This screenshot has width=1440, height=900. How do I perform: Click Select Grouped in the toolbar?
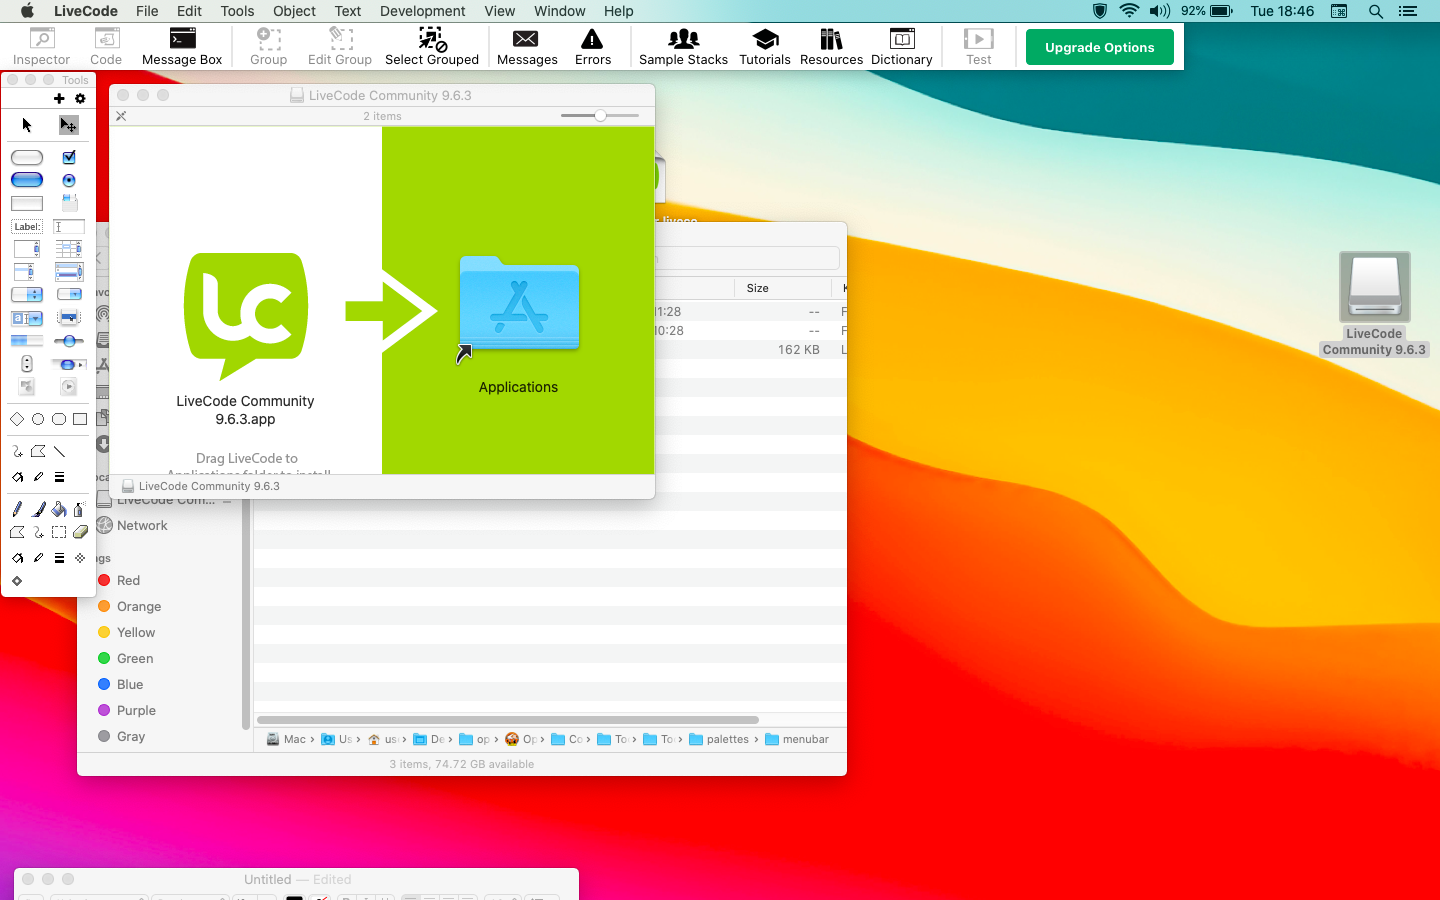click(x=432, y=47)
